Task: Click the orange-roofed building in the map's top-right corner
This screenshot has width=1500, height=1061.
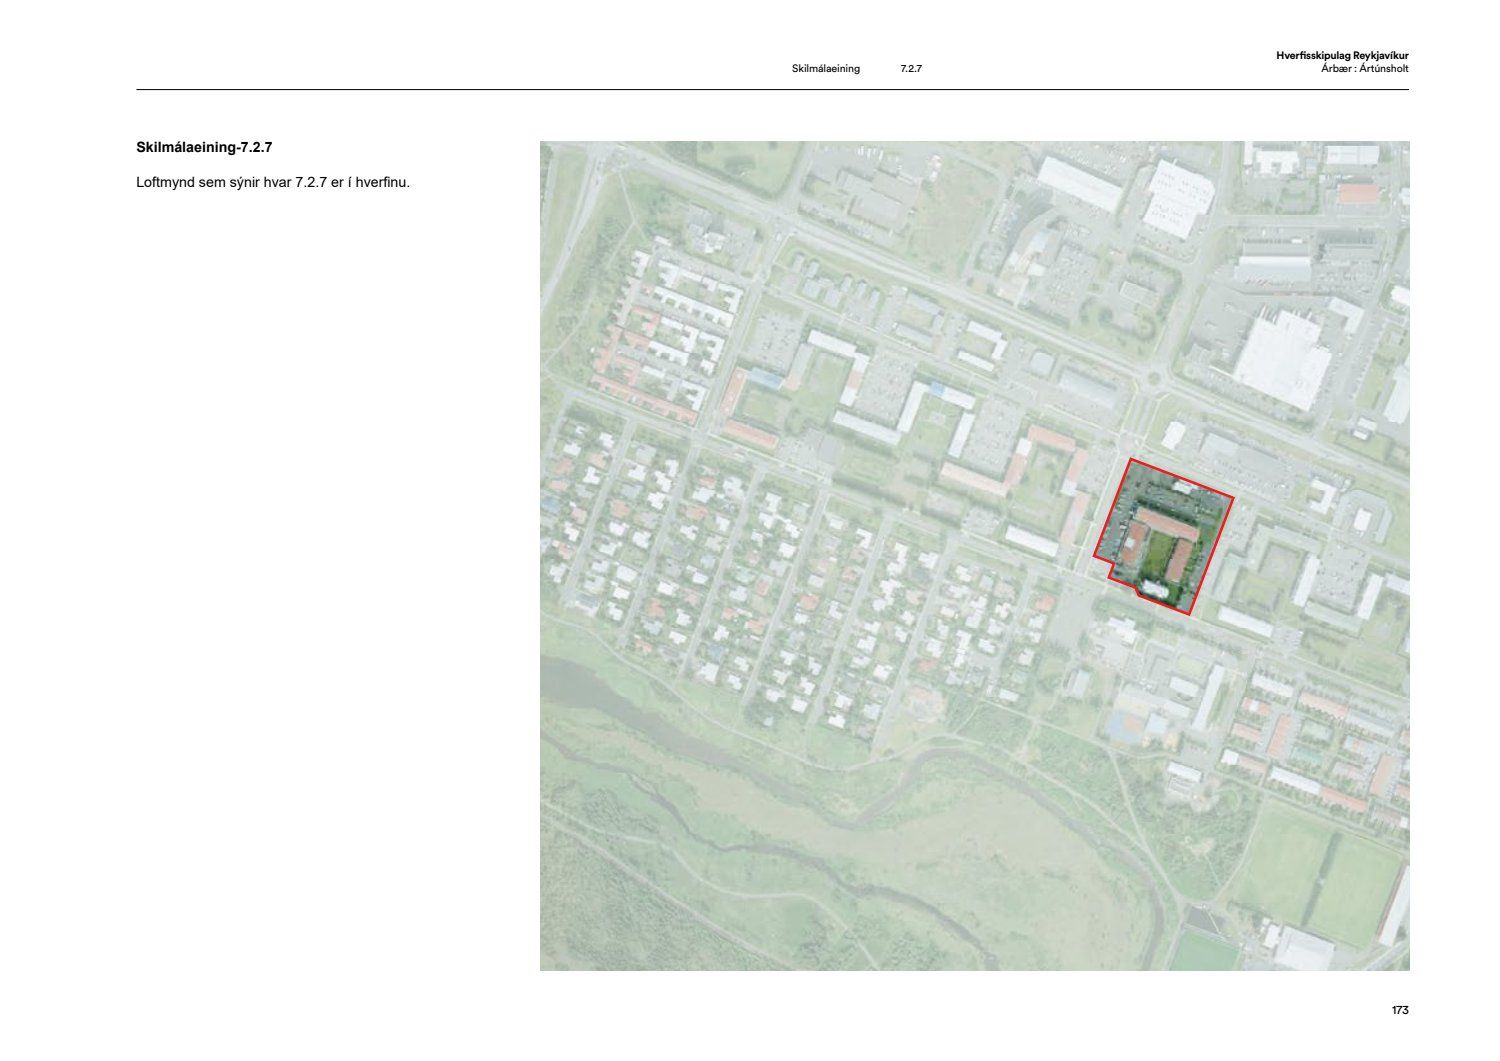Action: [1357, 193]
